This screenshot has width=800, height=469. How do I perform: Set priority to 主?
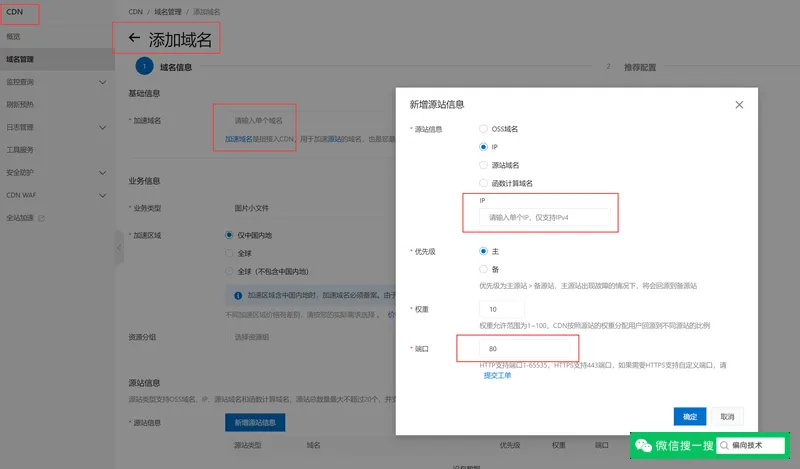[483, 251]
